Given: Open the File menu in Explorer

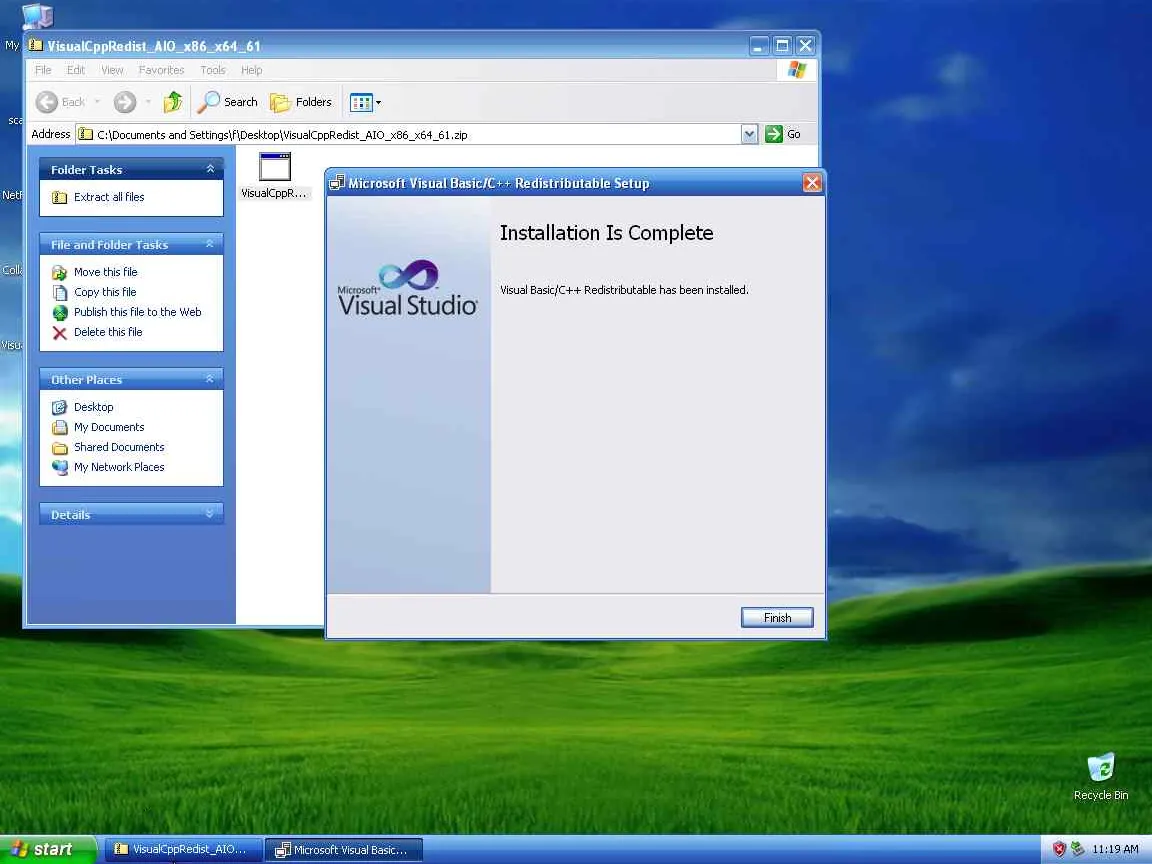Looking at the screenshot, I should click(x=43, y=70).
